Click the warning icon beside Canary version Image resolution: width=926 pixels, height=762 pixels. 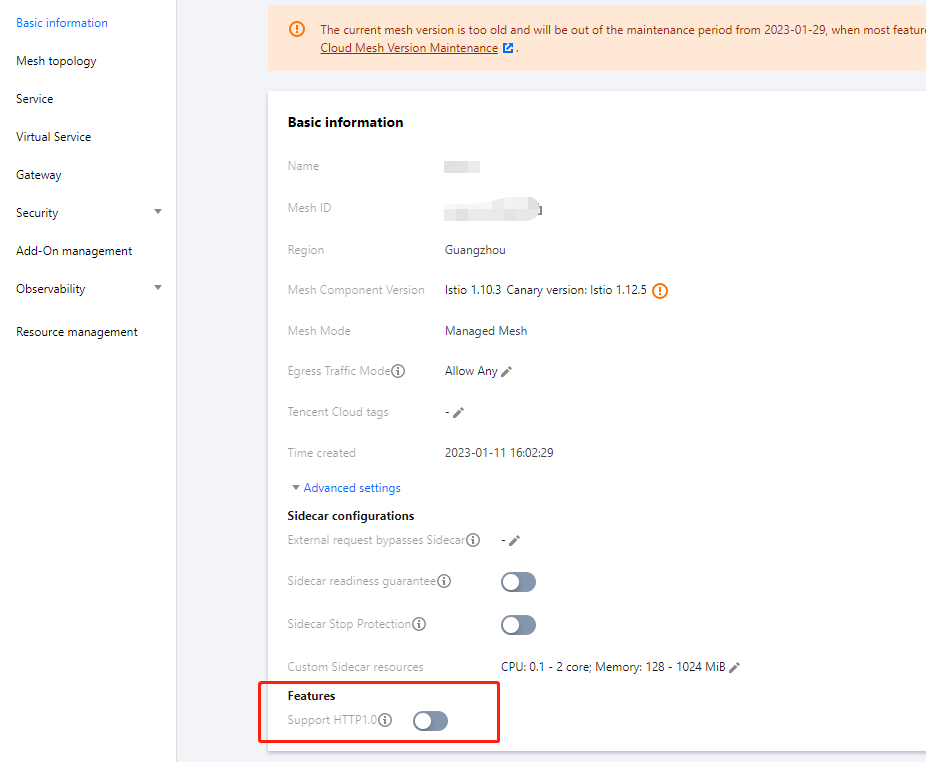(x=660, y=291)
